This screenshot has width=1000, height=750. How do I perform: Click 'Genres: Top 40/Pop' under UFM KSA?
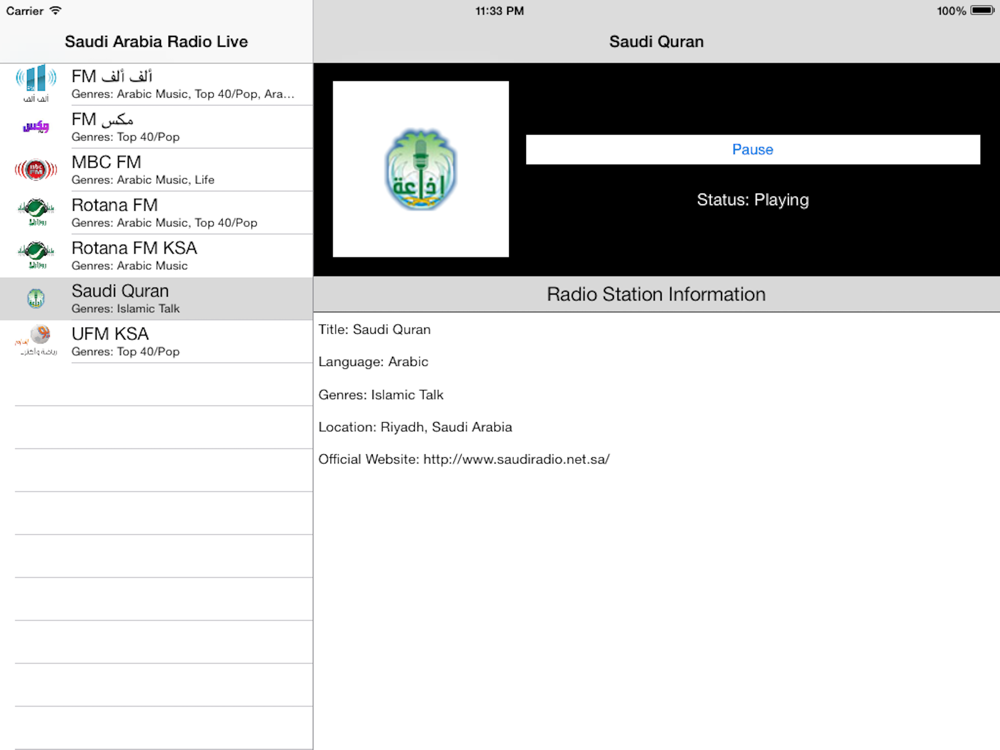pyautogui.click(x=126, y=351)
